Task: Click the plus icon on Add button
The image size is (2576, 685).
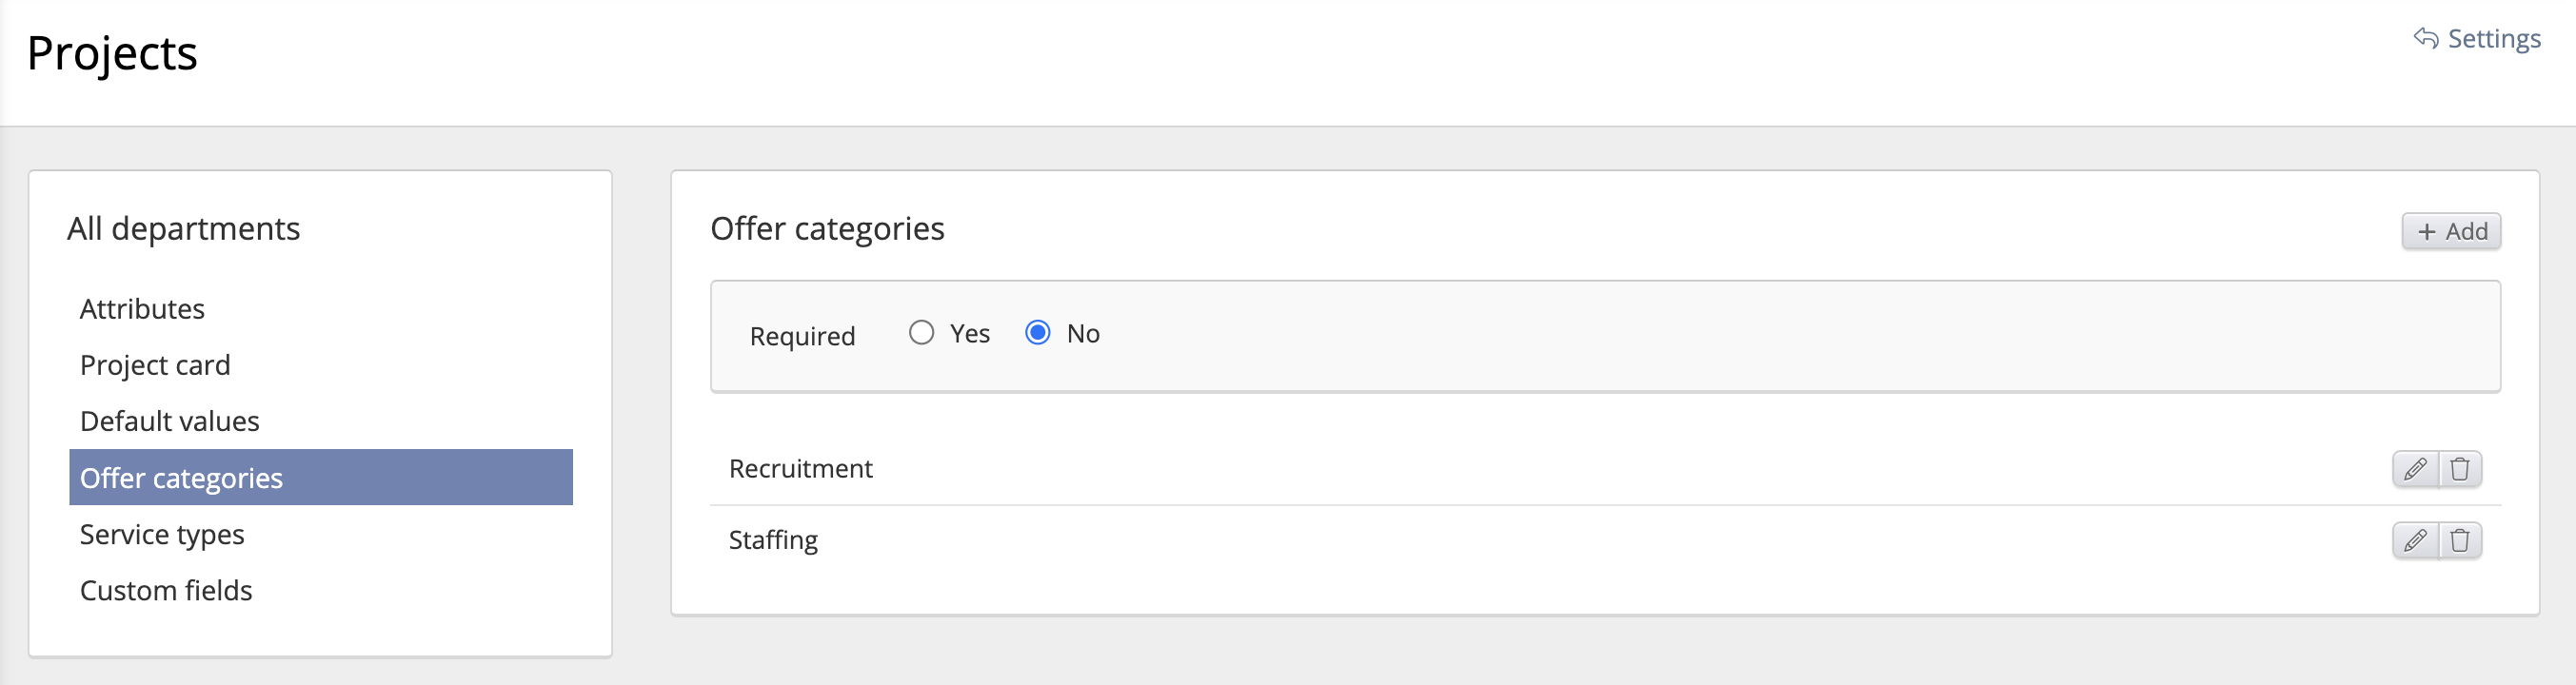Action: point(2426,232)
